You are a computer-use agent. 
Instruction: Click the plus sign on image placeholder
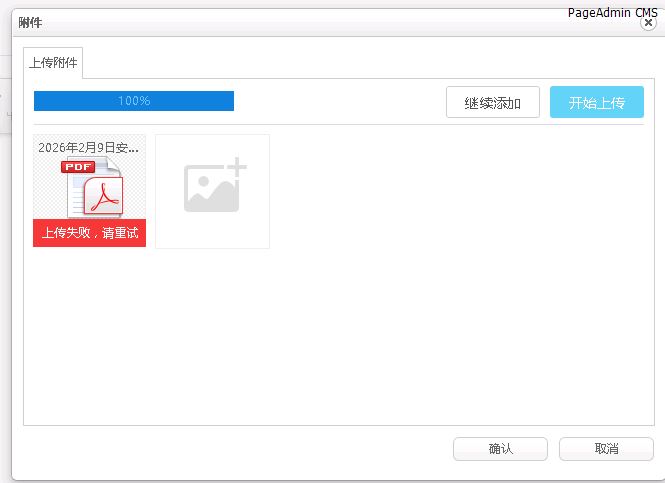[237, 166]
